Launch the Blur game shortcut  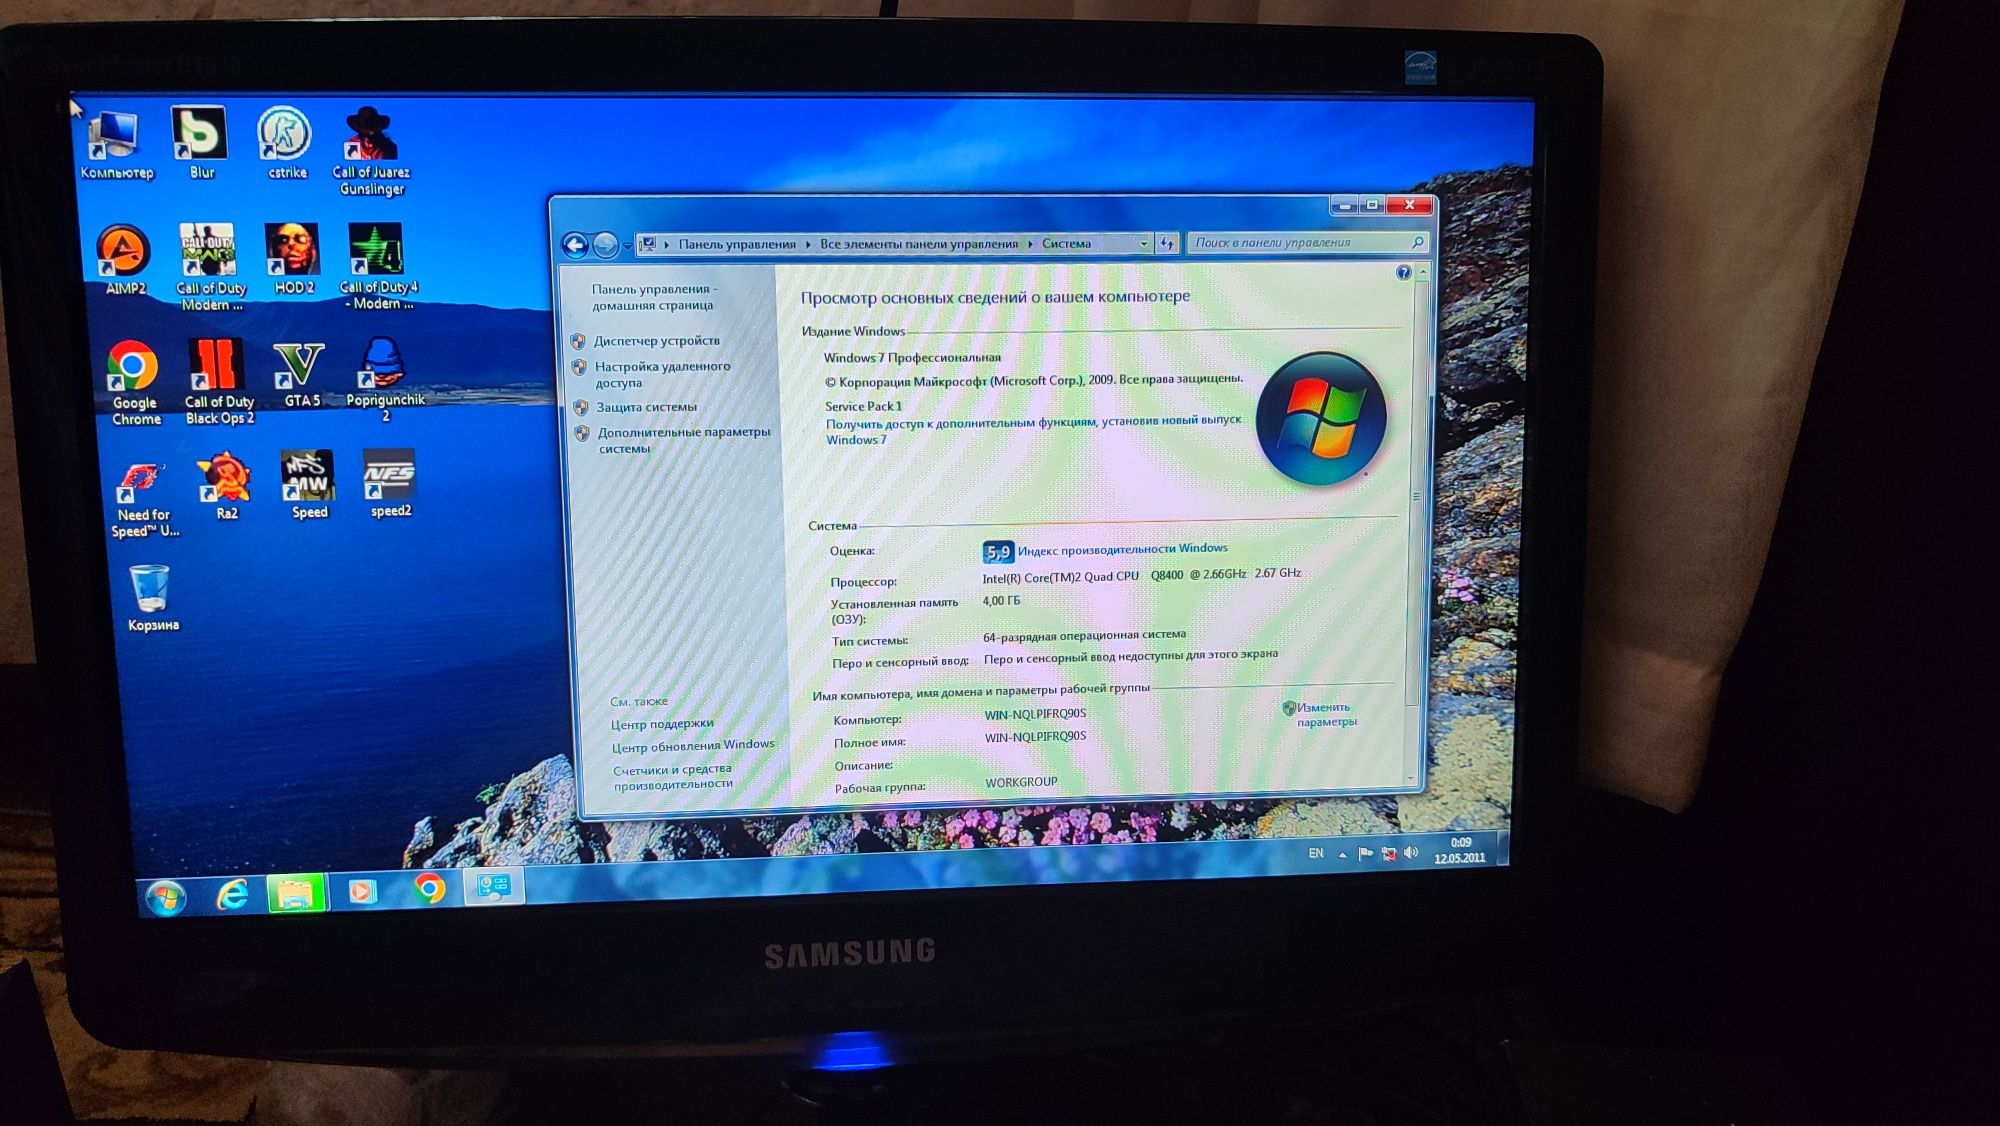[200, 143]
